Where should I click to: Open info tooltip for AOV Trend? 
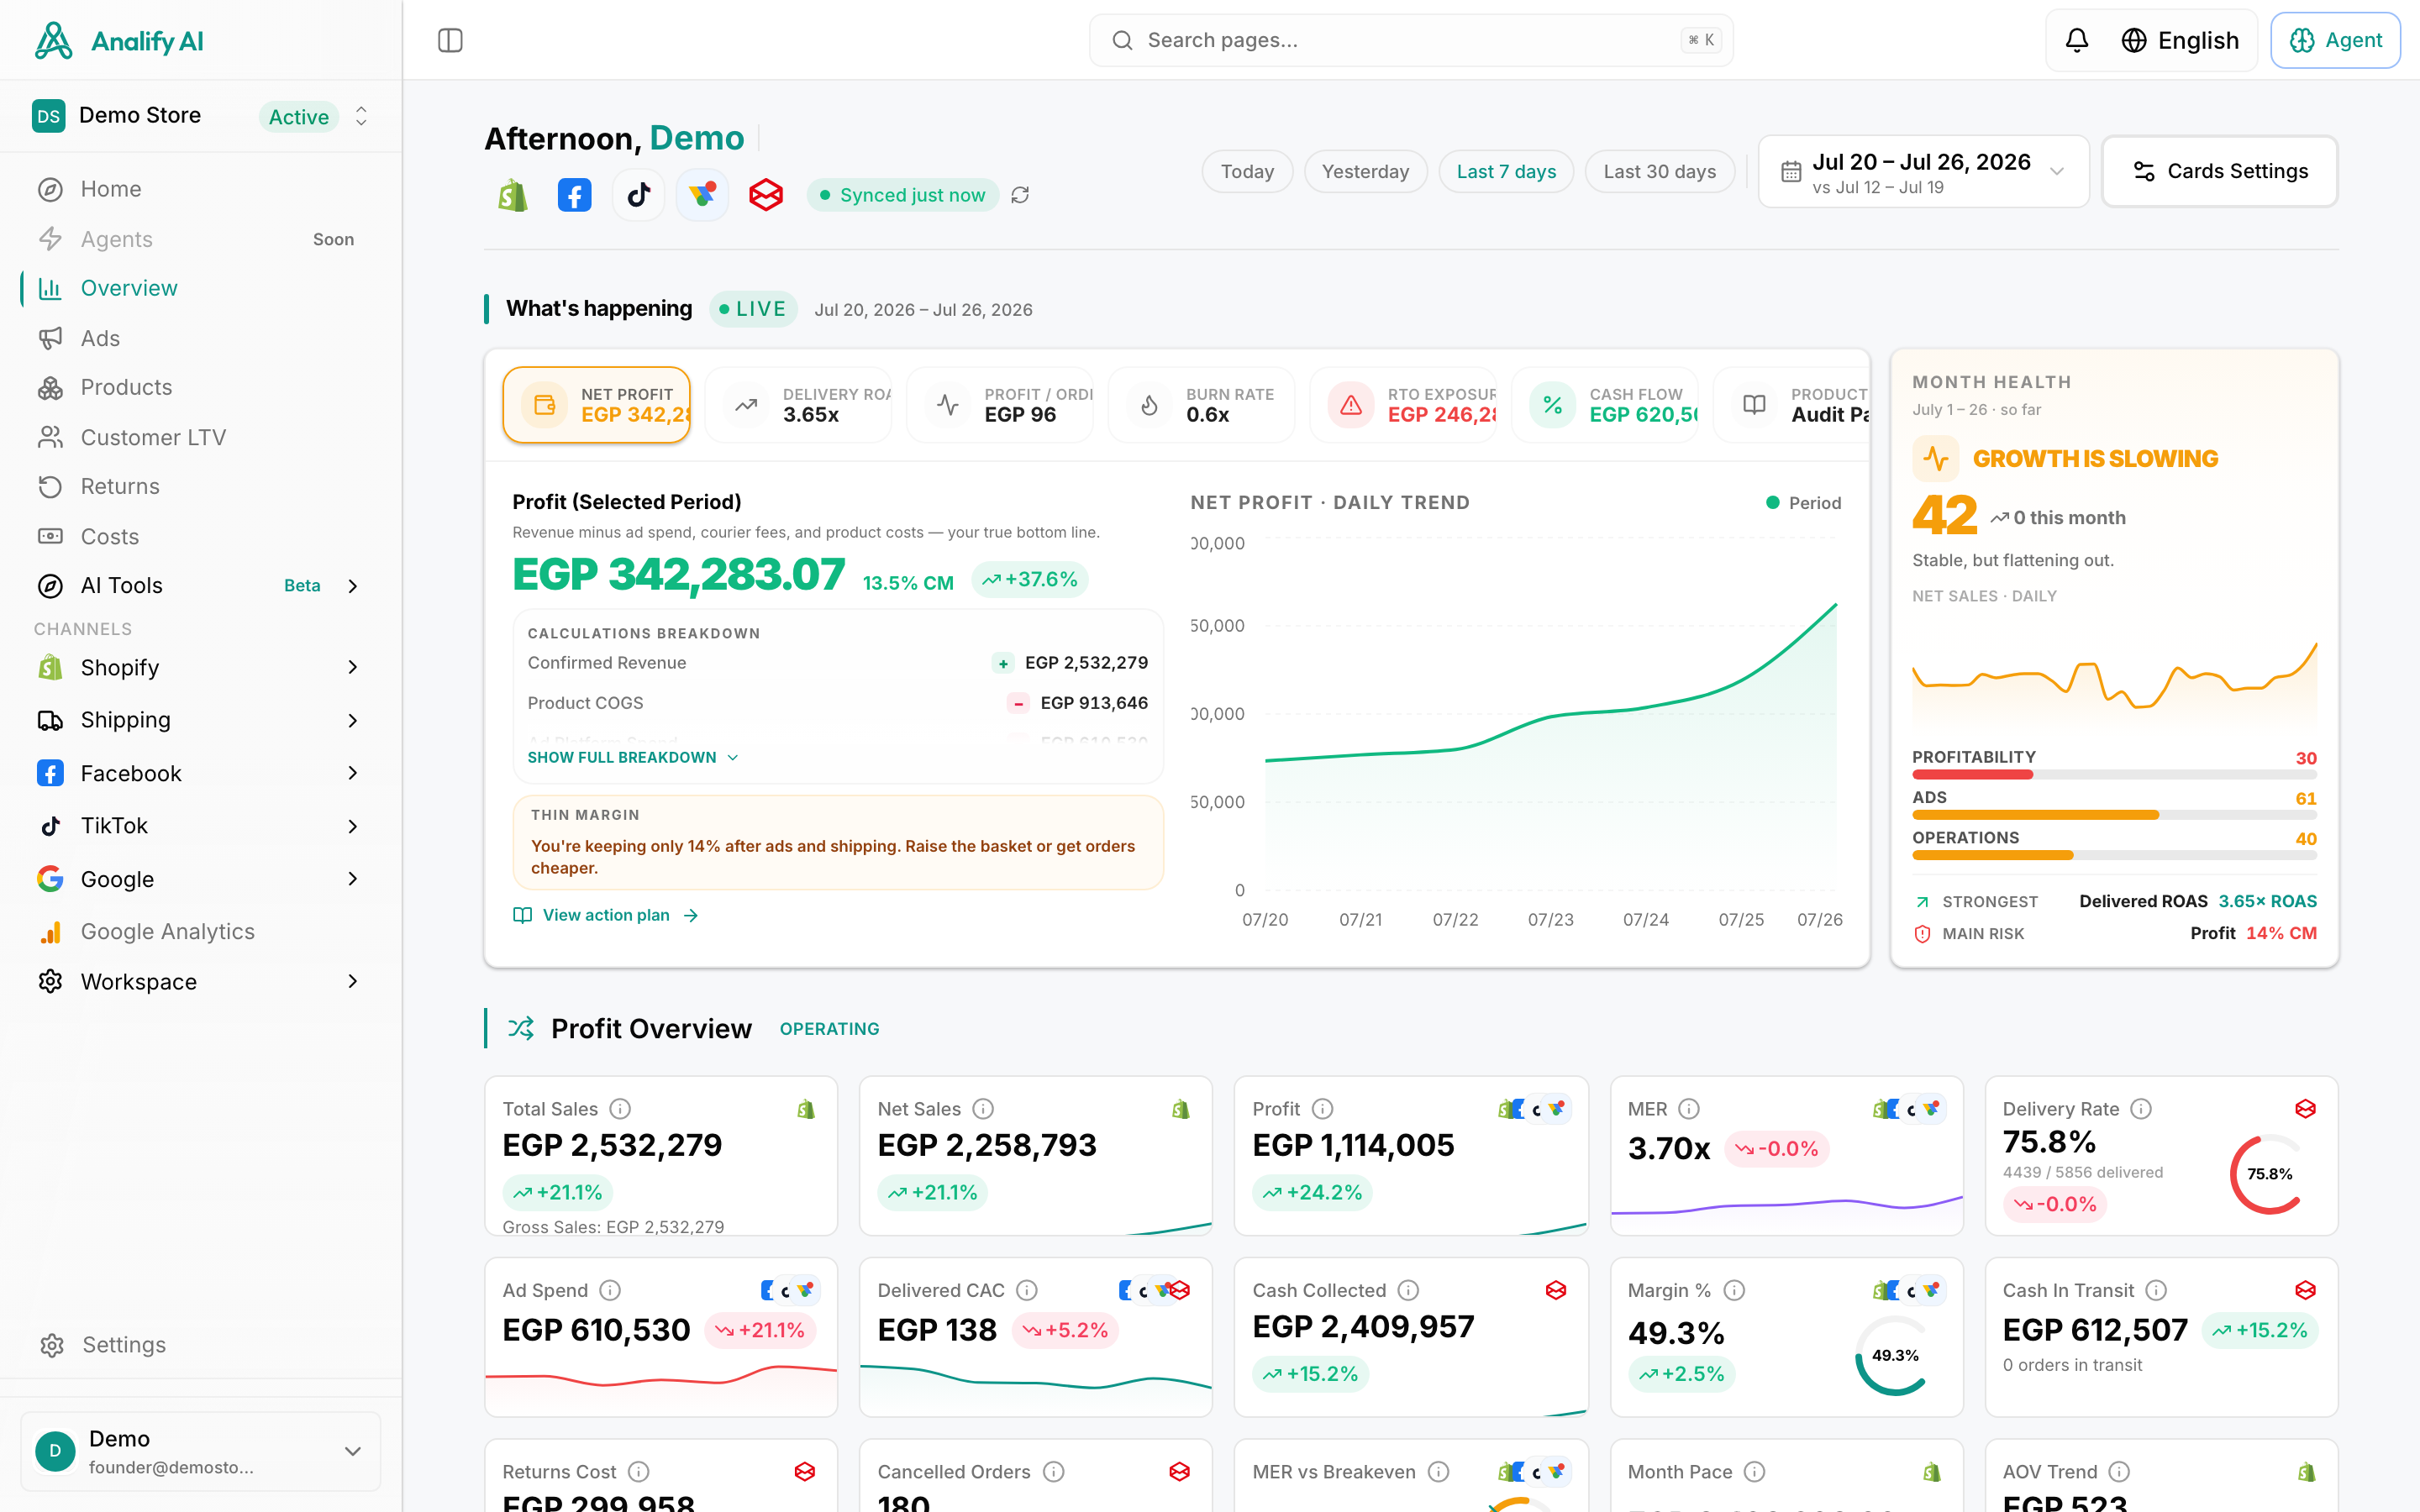2119,1472
